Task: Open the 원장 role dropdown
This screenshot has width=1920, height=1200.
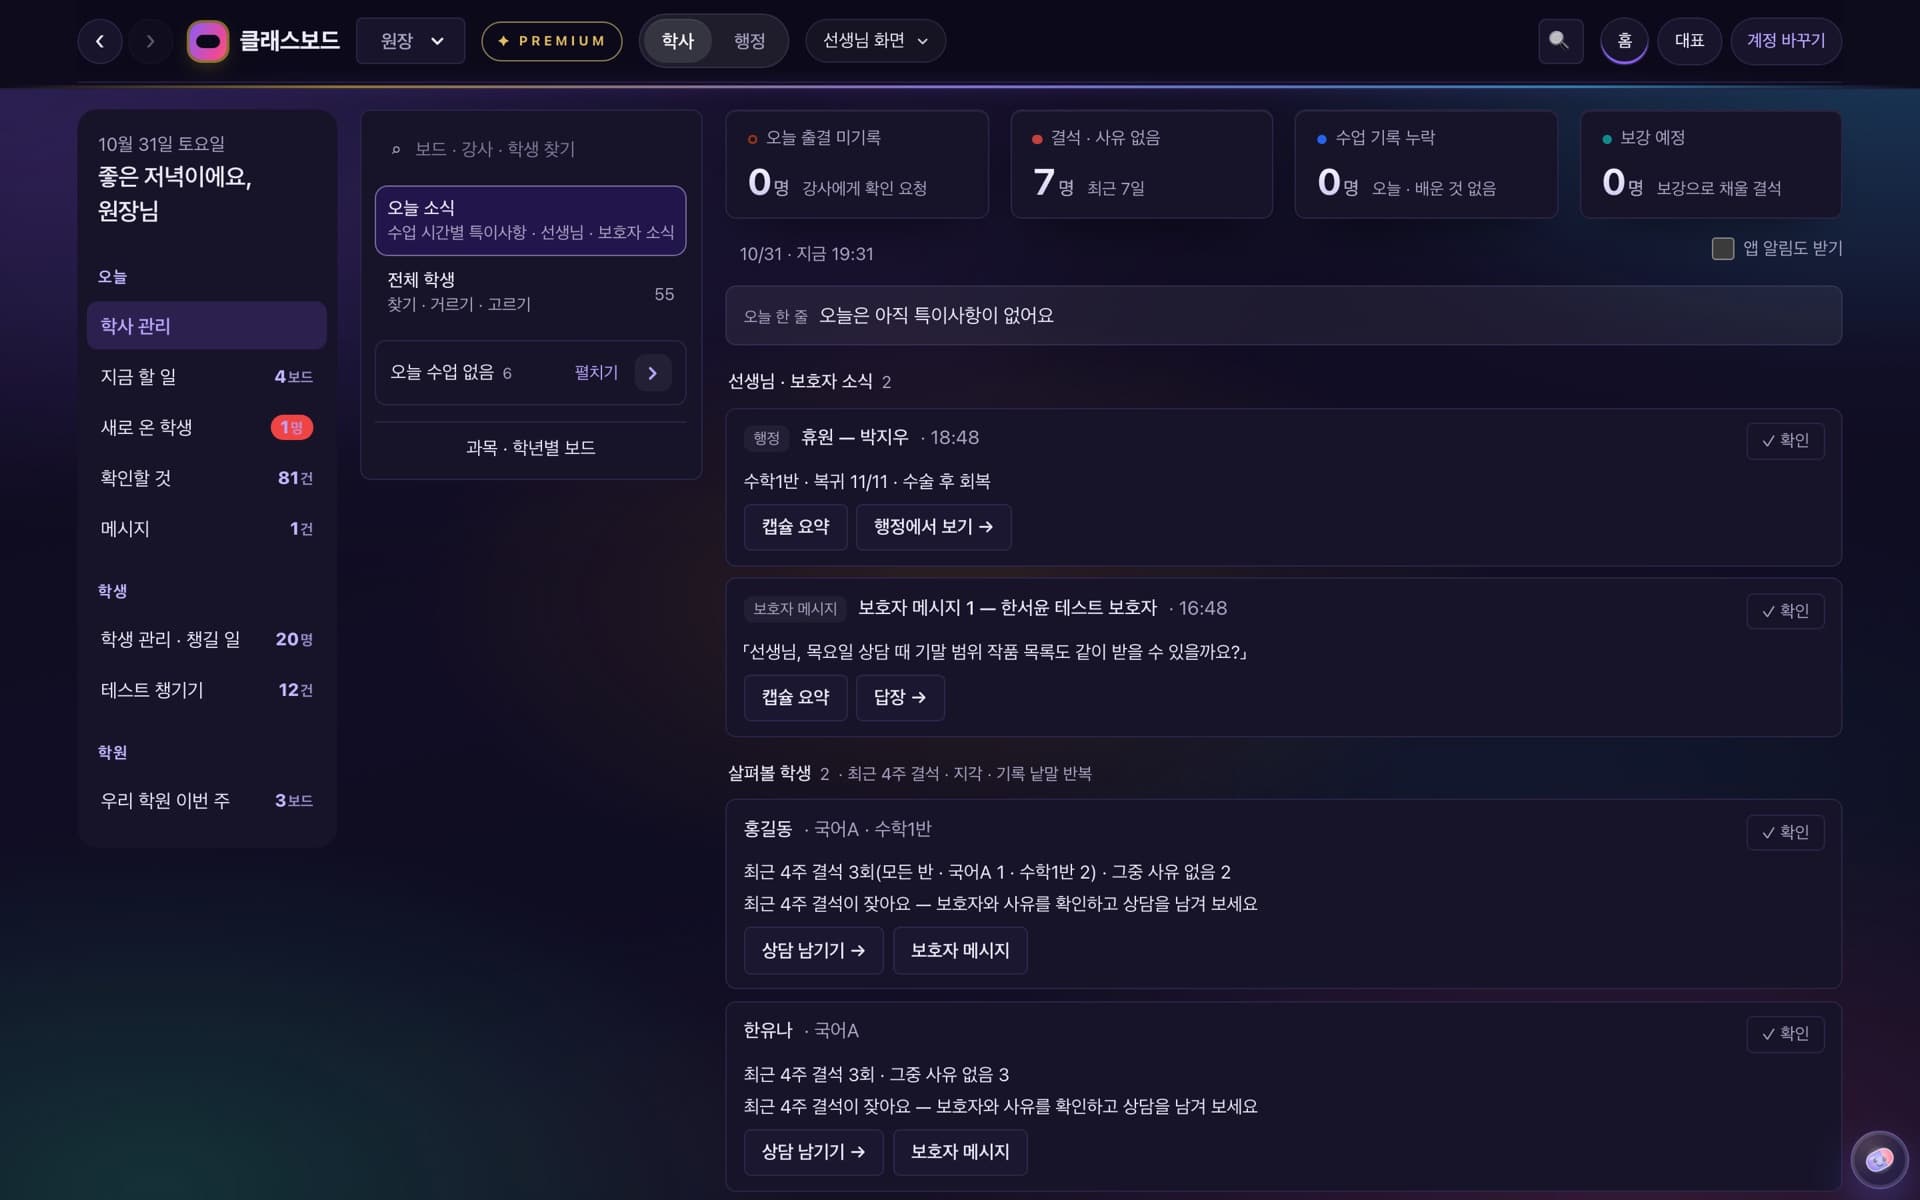Action: tap(411, 41)
